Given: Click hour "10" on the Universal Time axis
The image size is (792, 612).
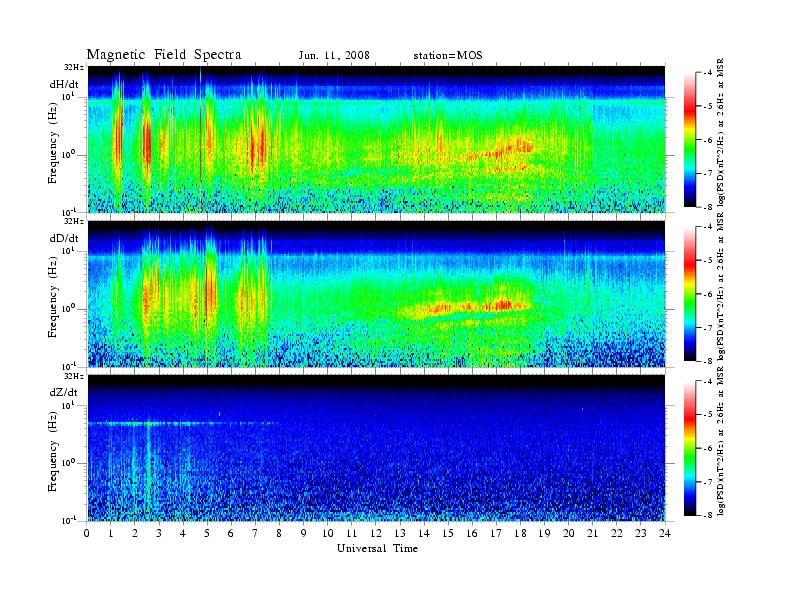Looking at the screenshot, I should [328, 533].
